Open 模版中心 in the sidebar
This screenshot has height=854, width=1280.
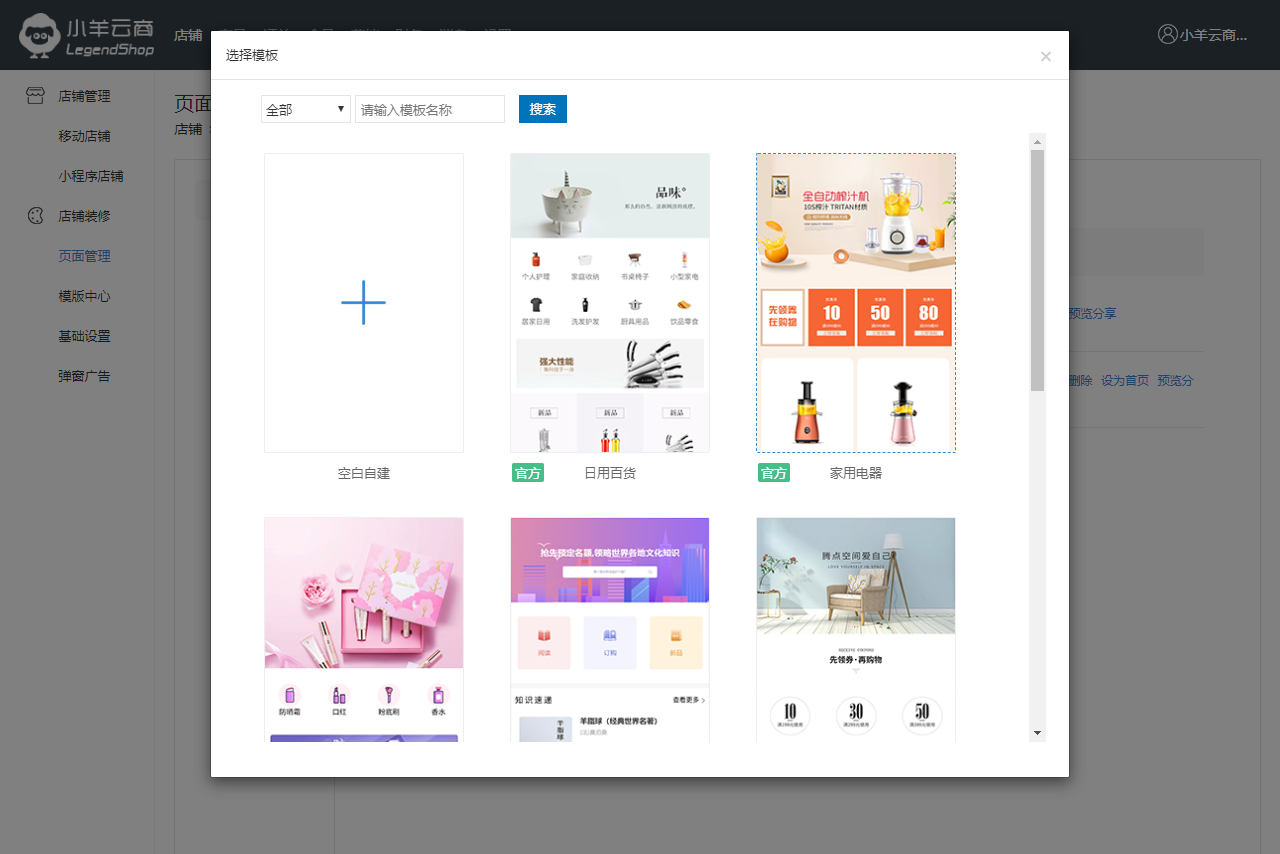pyautogui.click(x=84, y=296)
